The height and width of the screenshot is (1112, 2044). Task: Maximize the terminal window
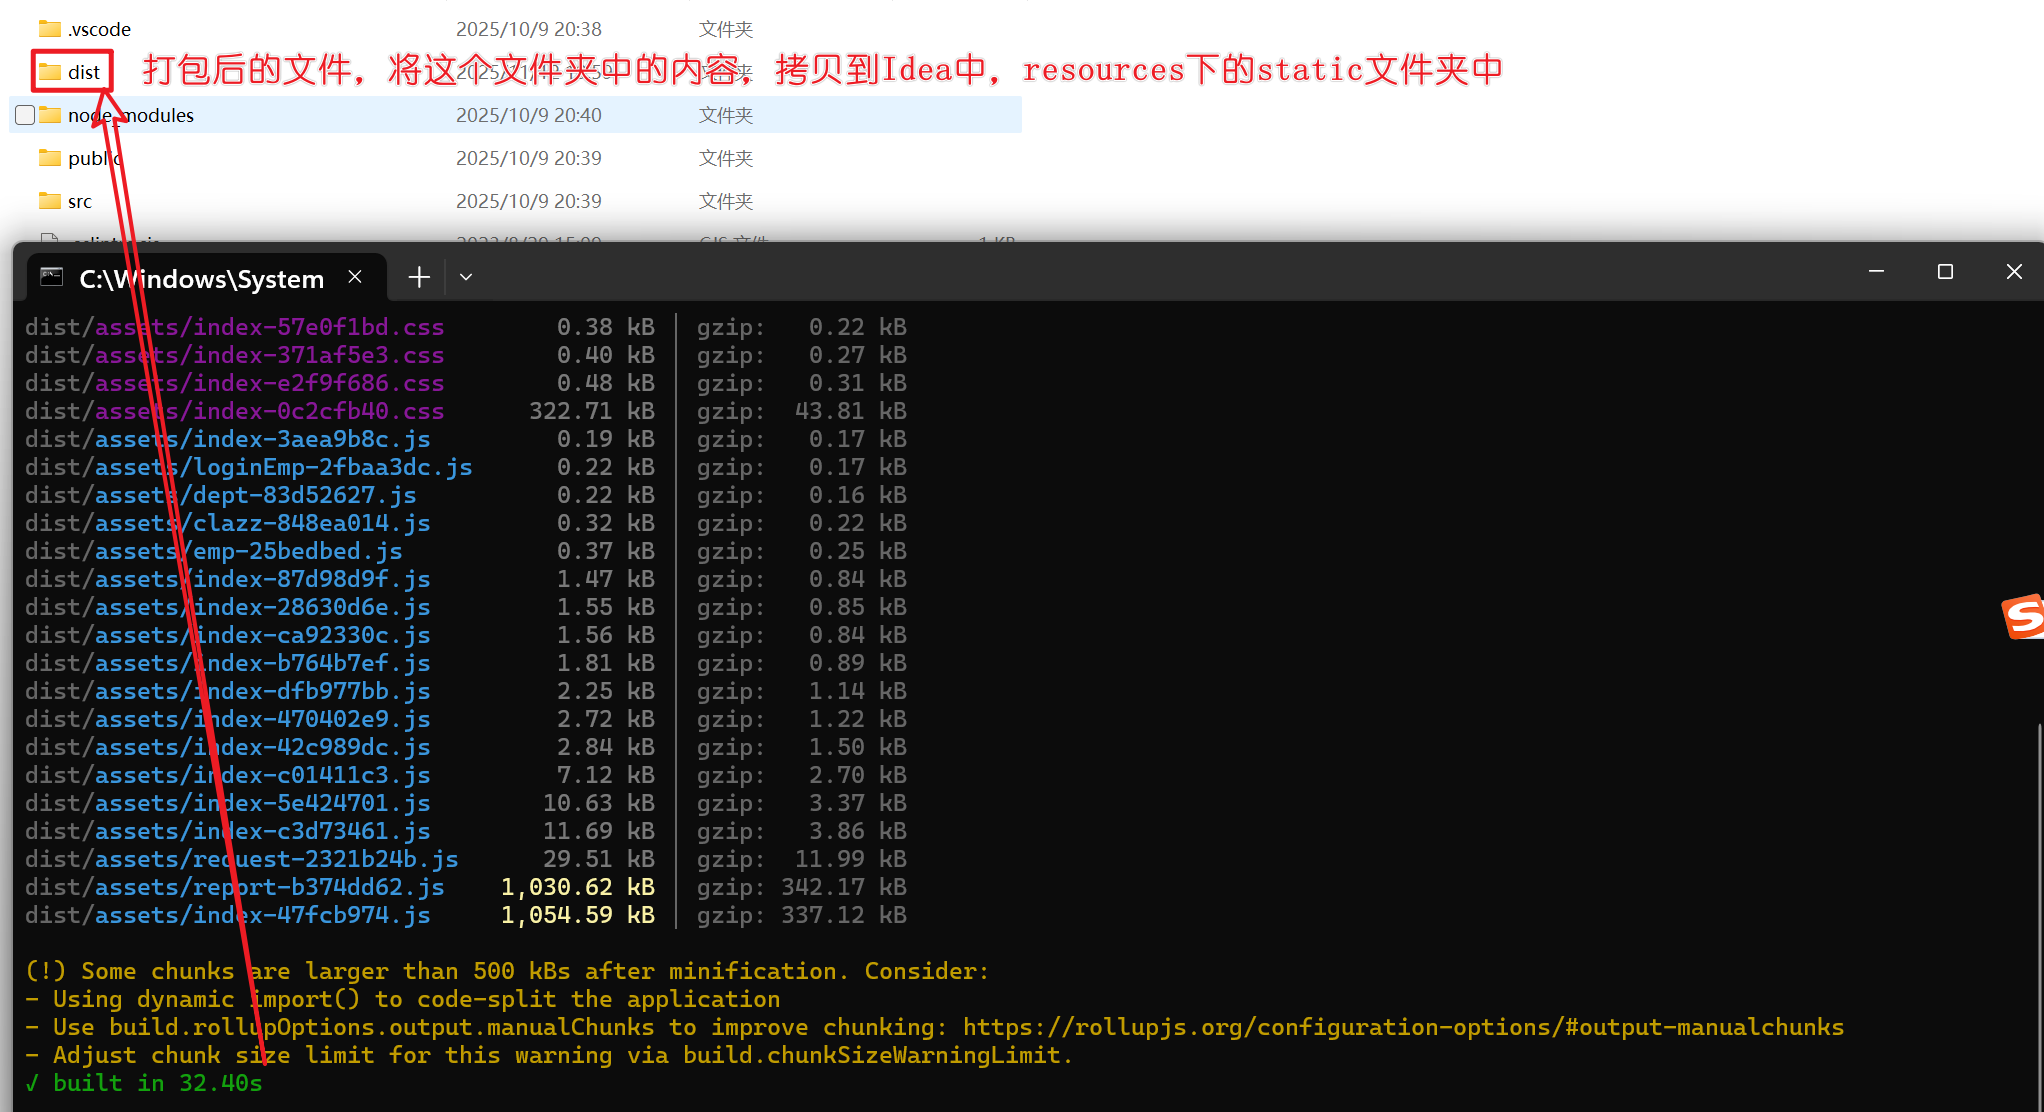[x=1945, y=272]
